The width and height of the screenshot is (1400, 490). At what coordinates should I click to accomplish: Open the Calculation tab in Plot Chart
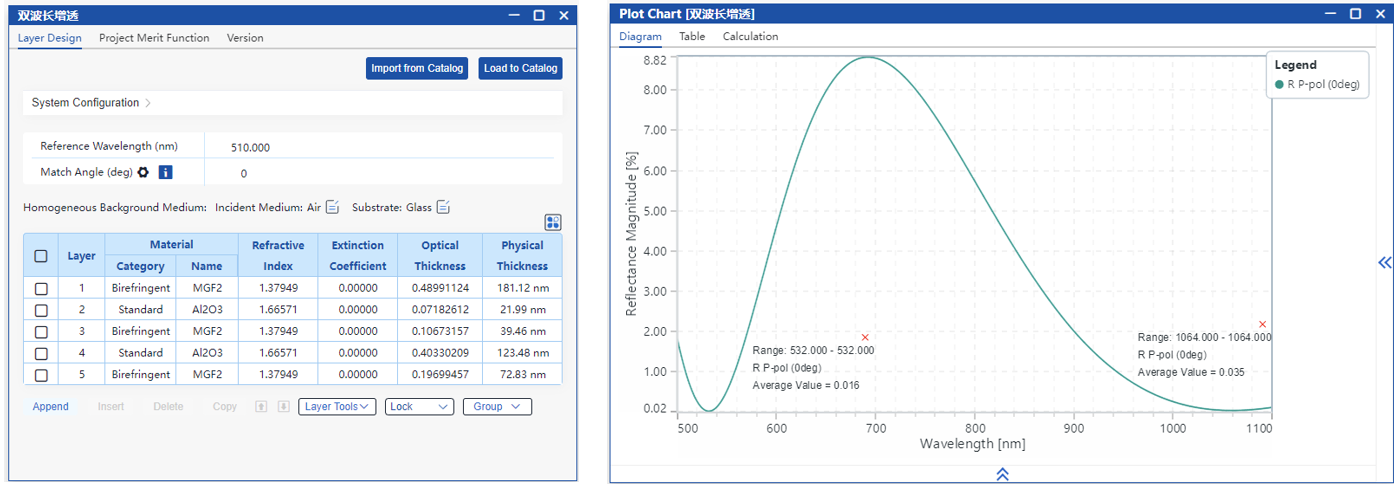(750, 36)
